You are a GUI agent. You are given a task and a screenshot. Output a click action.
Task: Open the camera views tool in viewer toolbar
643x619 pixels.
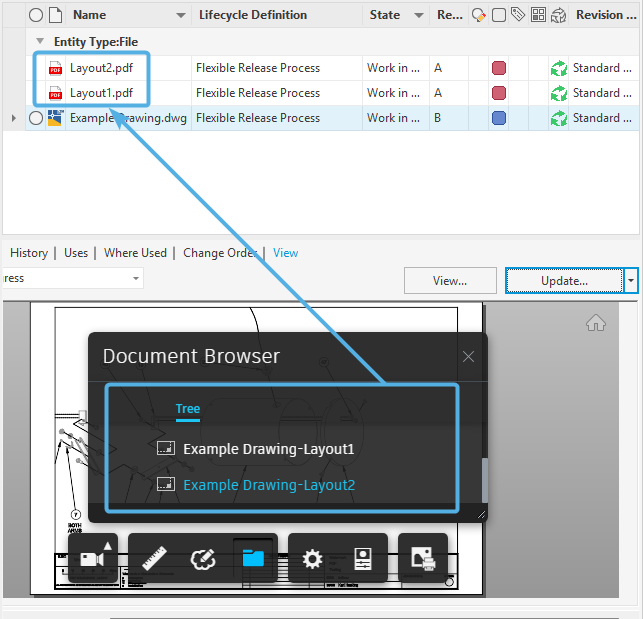click(93, 558)
